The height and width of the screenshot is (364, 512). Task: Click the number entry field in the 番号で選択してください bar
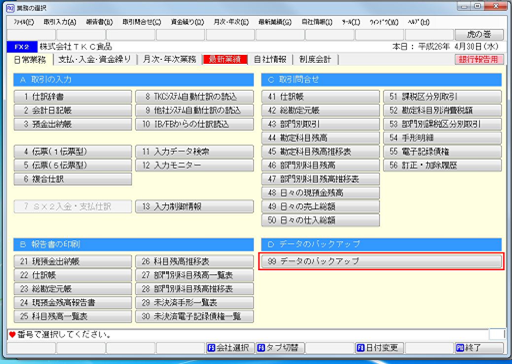tap(497, 334)
